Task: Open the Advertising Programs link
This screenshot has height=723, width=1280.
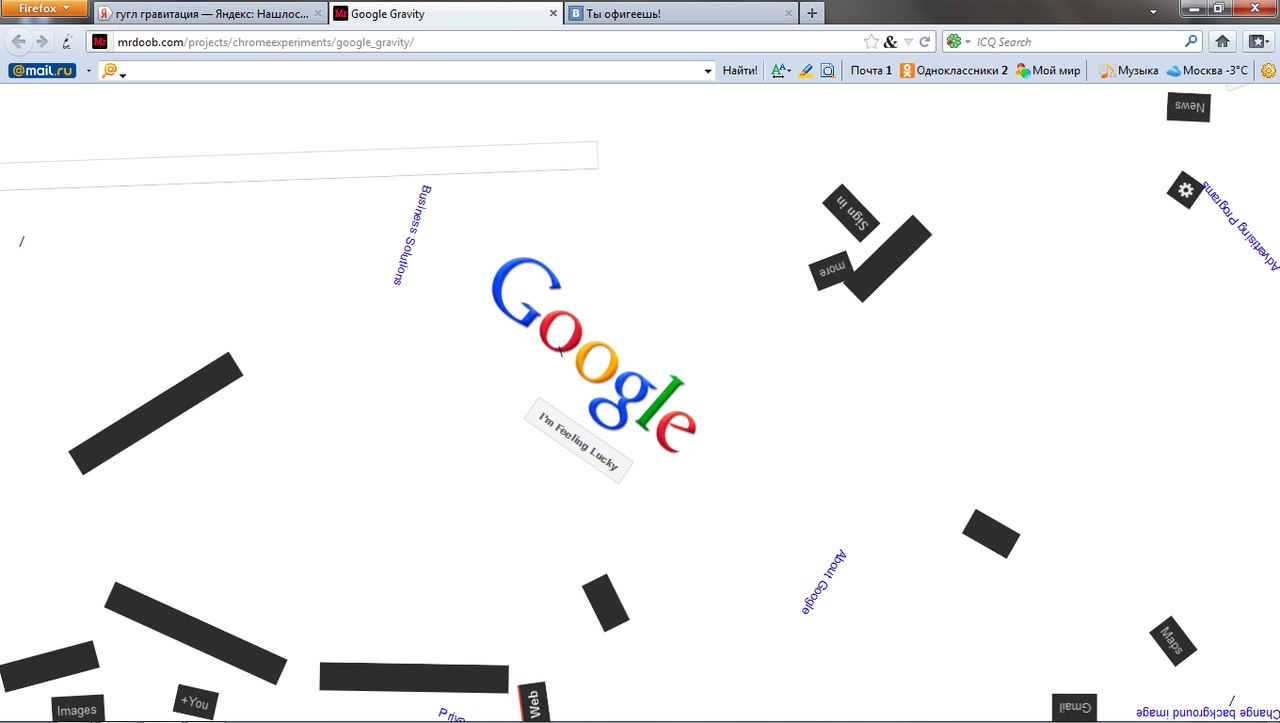Action: point(1241,225)
